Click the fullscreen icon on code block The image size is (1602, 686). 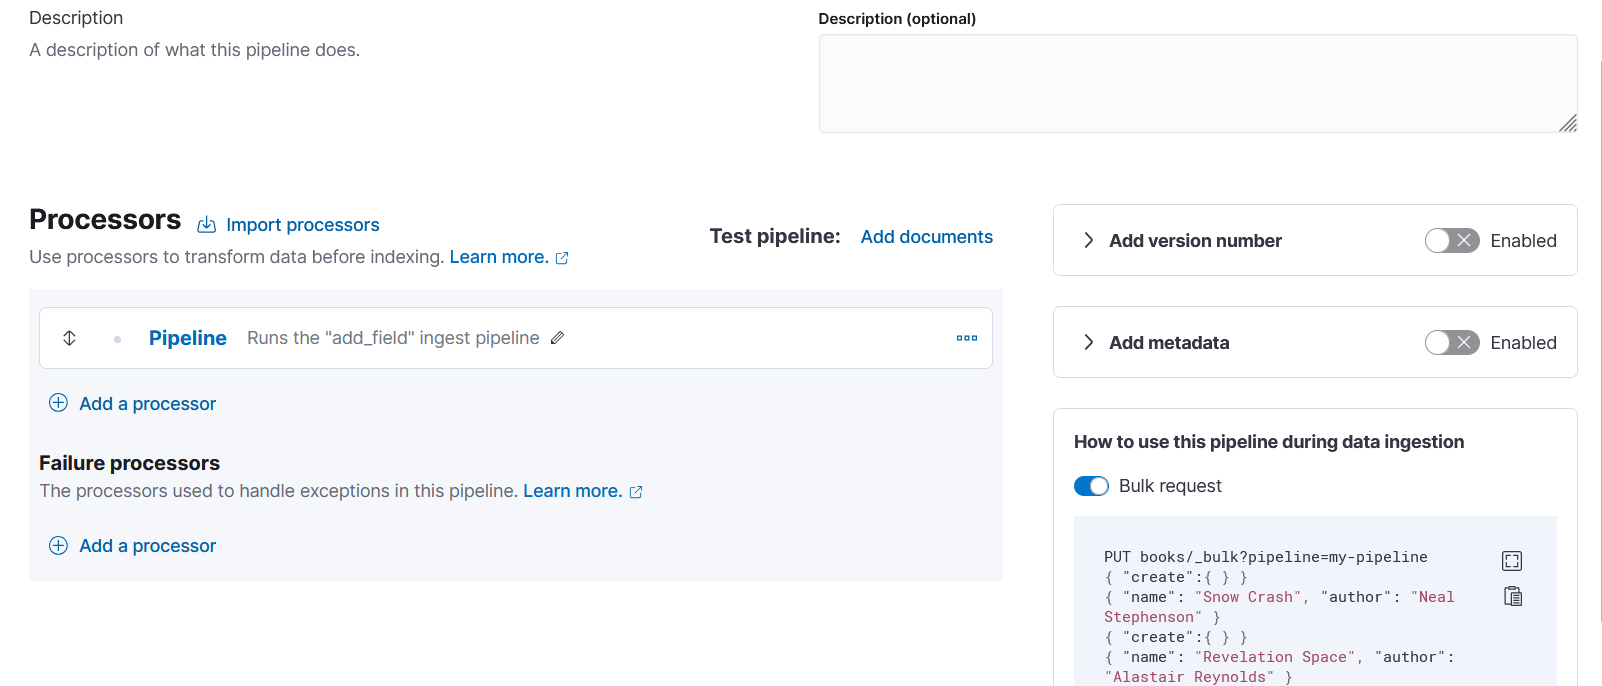tap(1512, 561)
